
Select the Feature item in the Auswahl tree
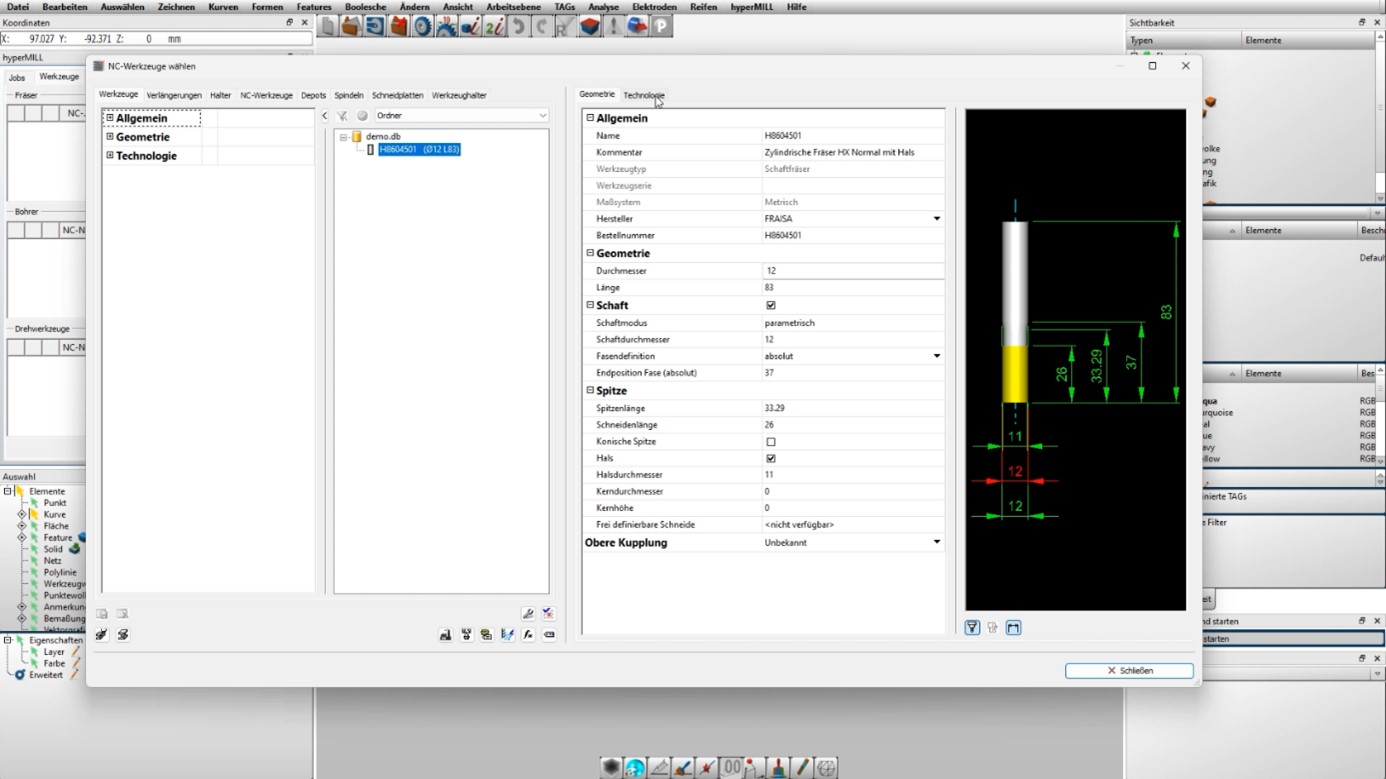[58, 538]
